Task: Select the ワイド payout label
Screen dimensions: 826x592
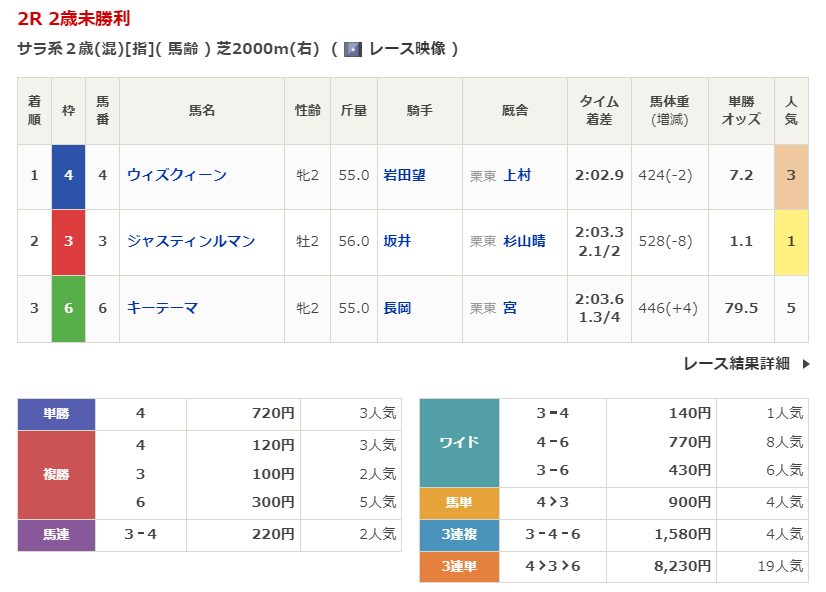Action: click(x=459, y=442)
